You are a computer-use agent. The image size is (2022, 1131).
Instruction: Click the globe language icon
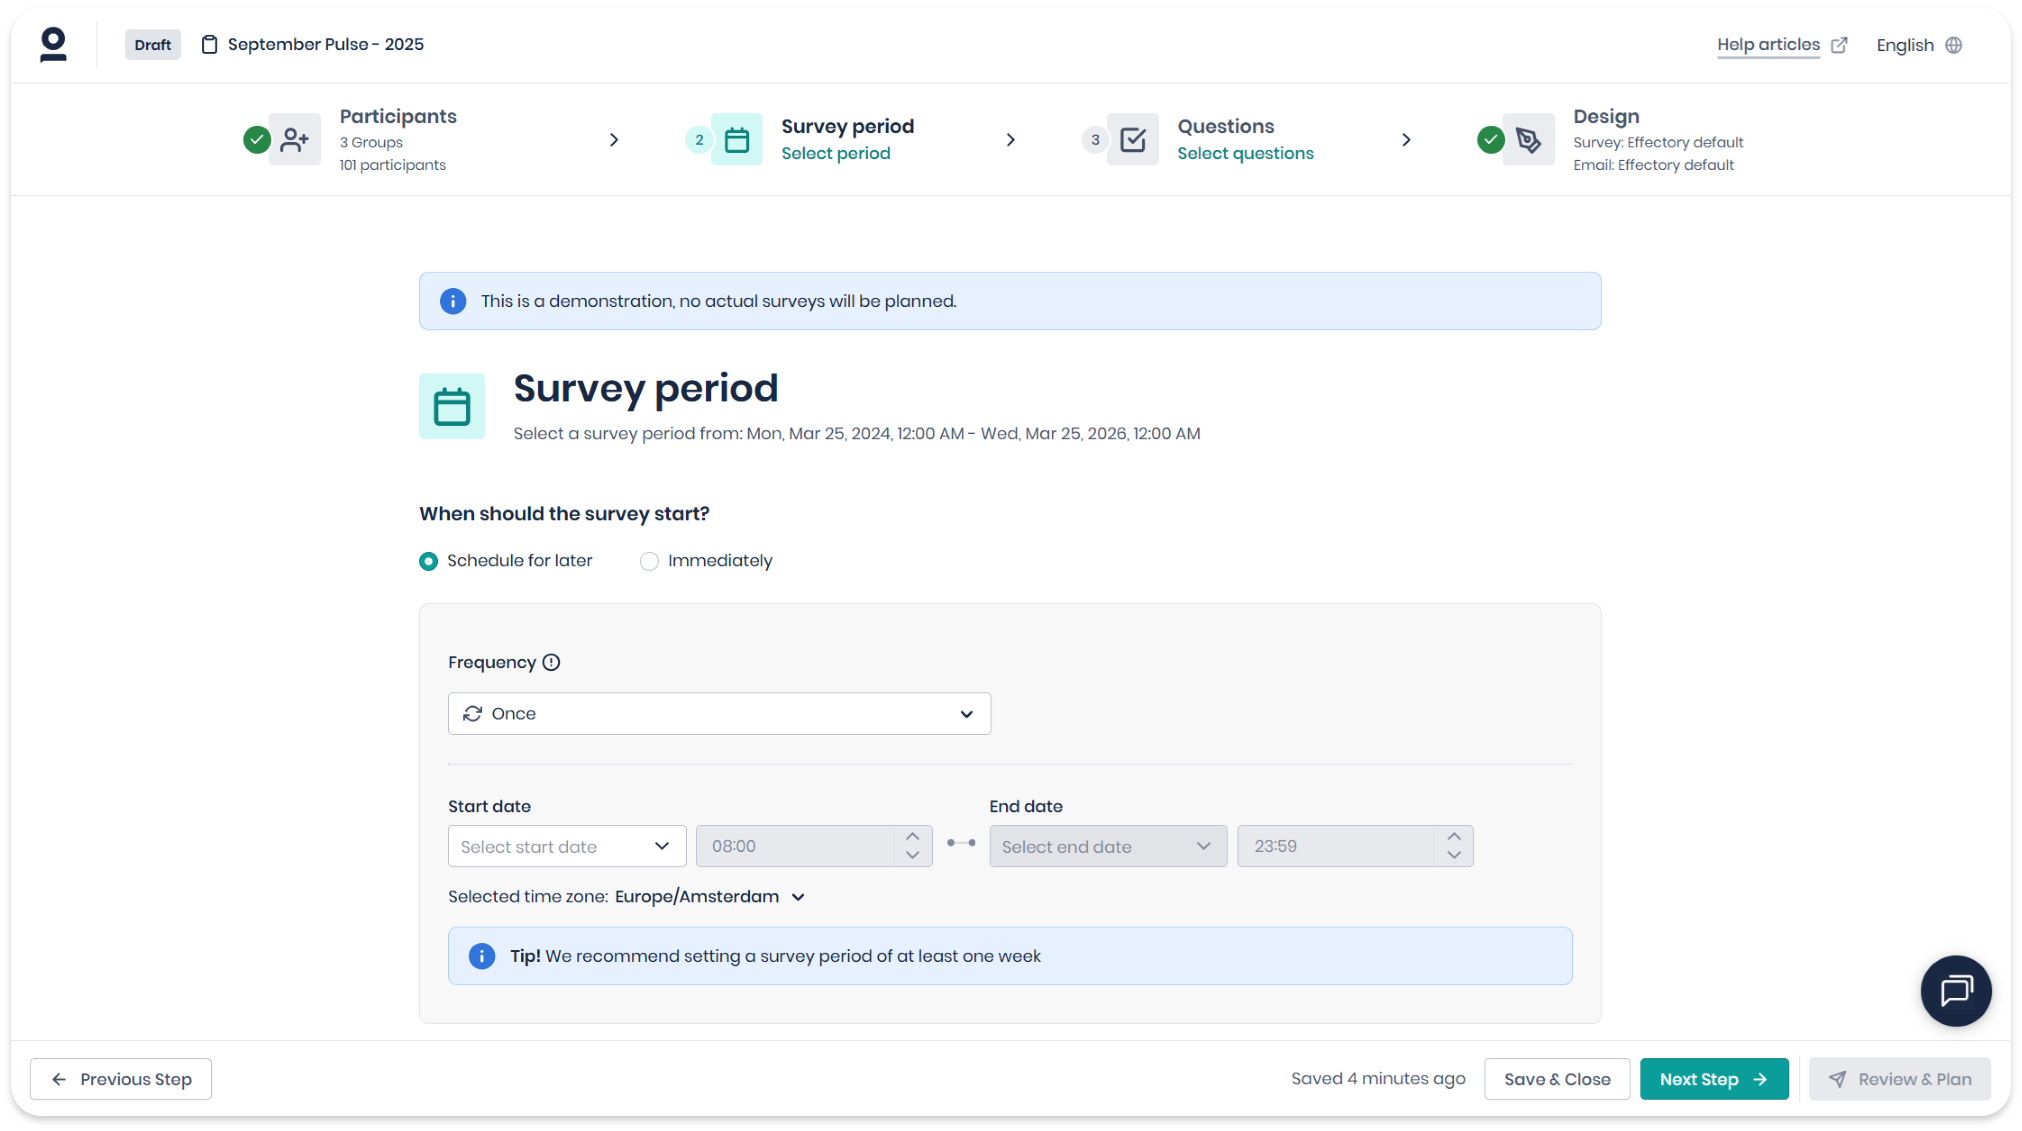click(1953, 45)
